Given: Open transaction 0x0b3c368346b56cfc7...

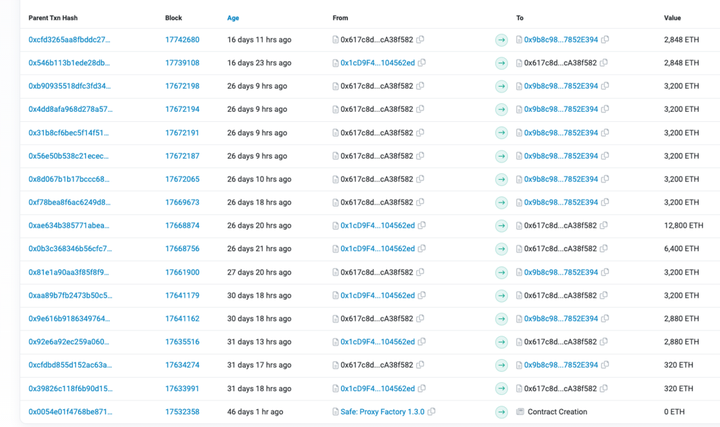Looking at the screenshot, I should click(x=70, y=249).
